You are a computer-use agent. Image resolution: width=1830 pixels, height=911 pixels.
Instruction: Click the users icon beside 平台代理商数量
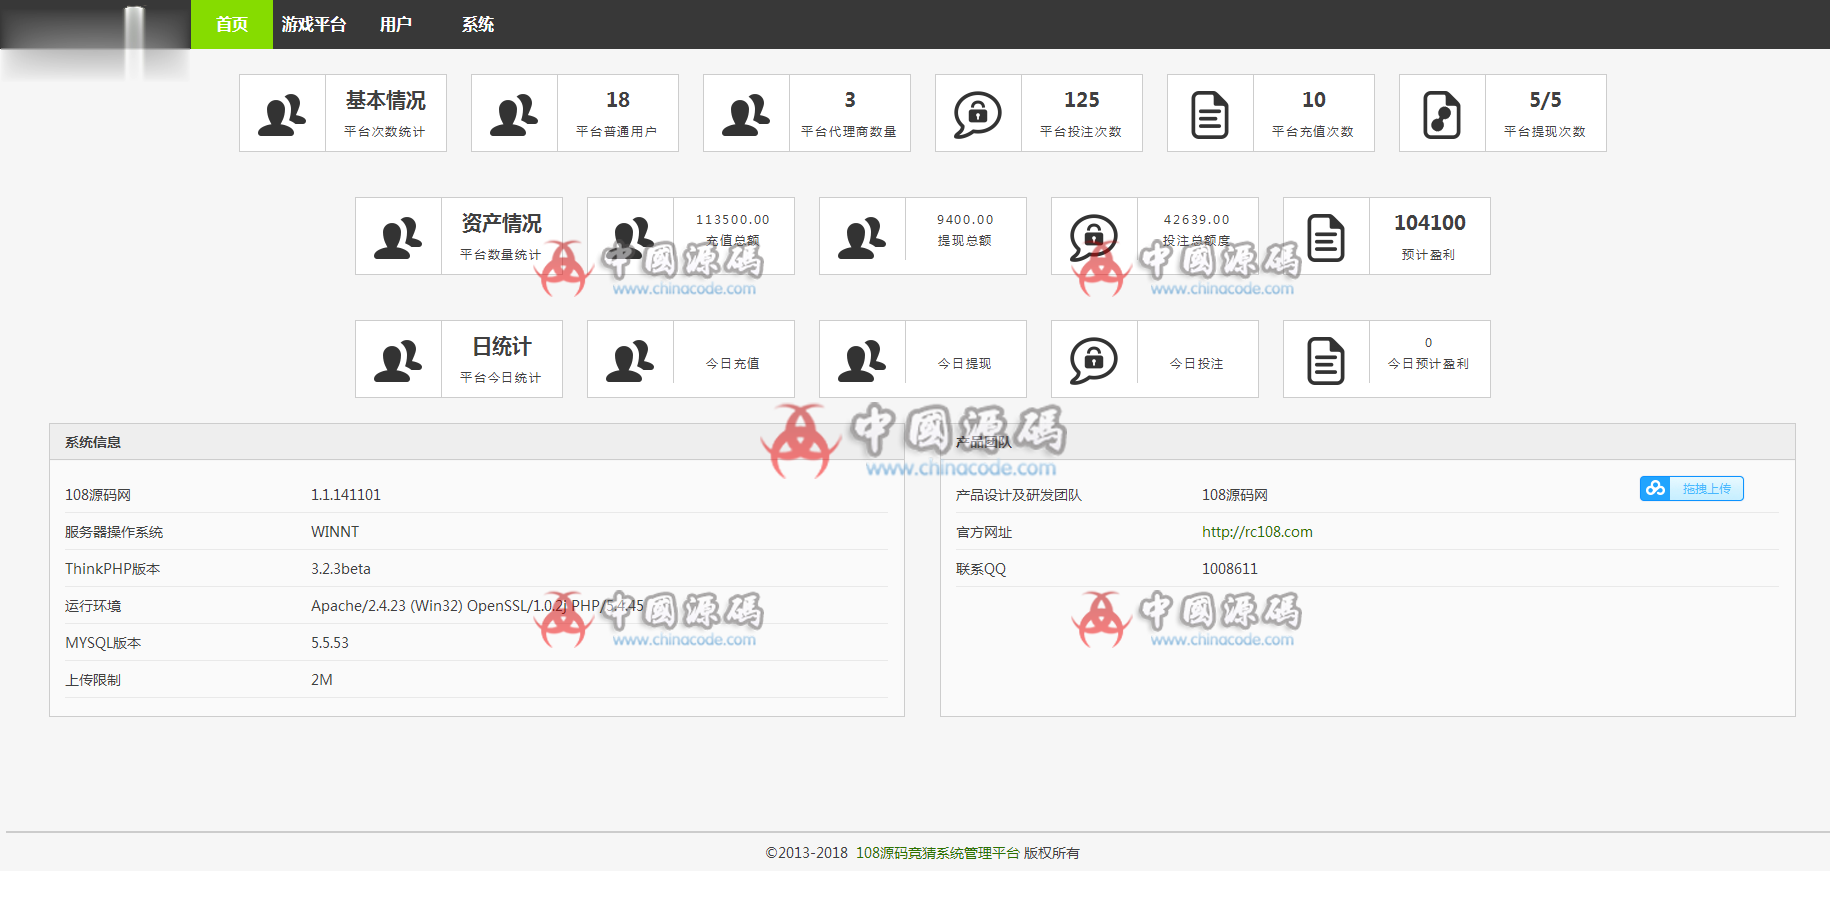(746, 114)
